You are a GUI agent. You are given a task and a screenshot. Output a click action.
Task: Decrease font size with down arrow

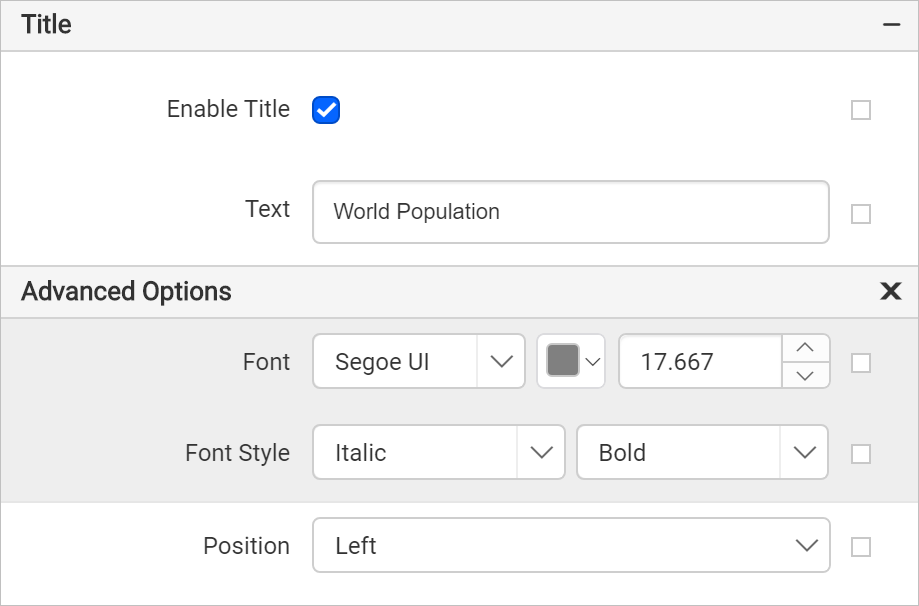[805, 375]
